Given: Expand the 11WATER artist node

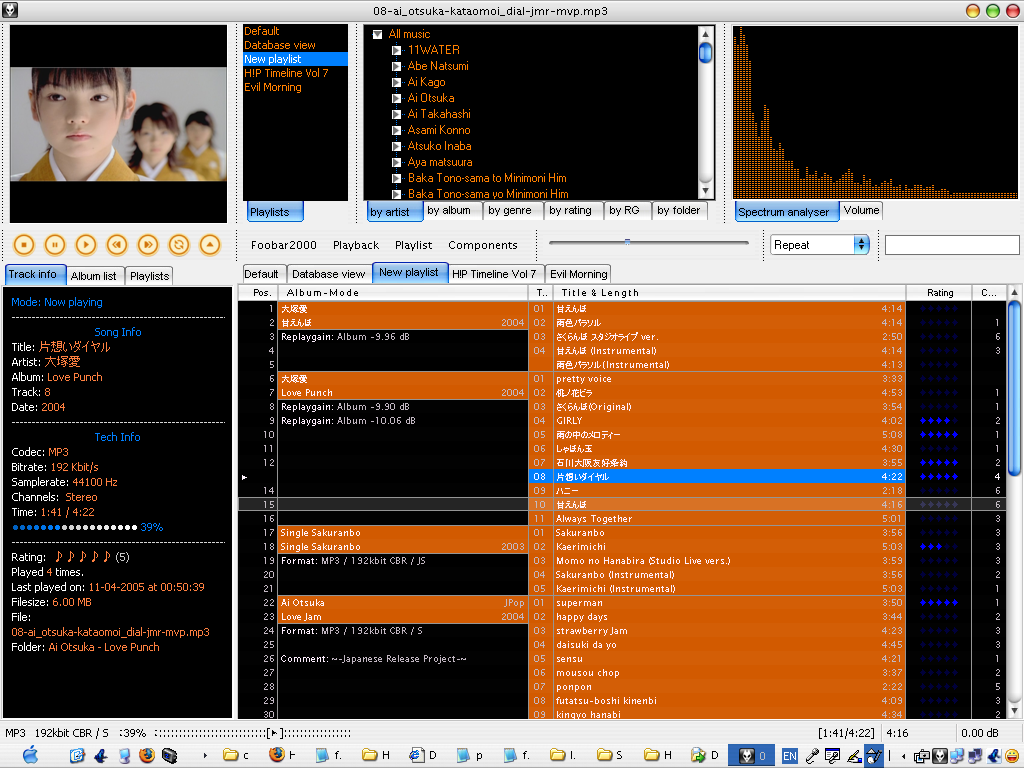Looking at the screenshot, I should point(397,50).
